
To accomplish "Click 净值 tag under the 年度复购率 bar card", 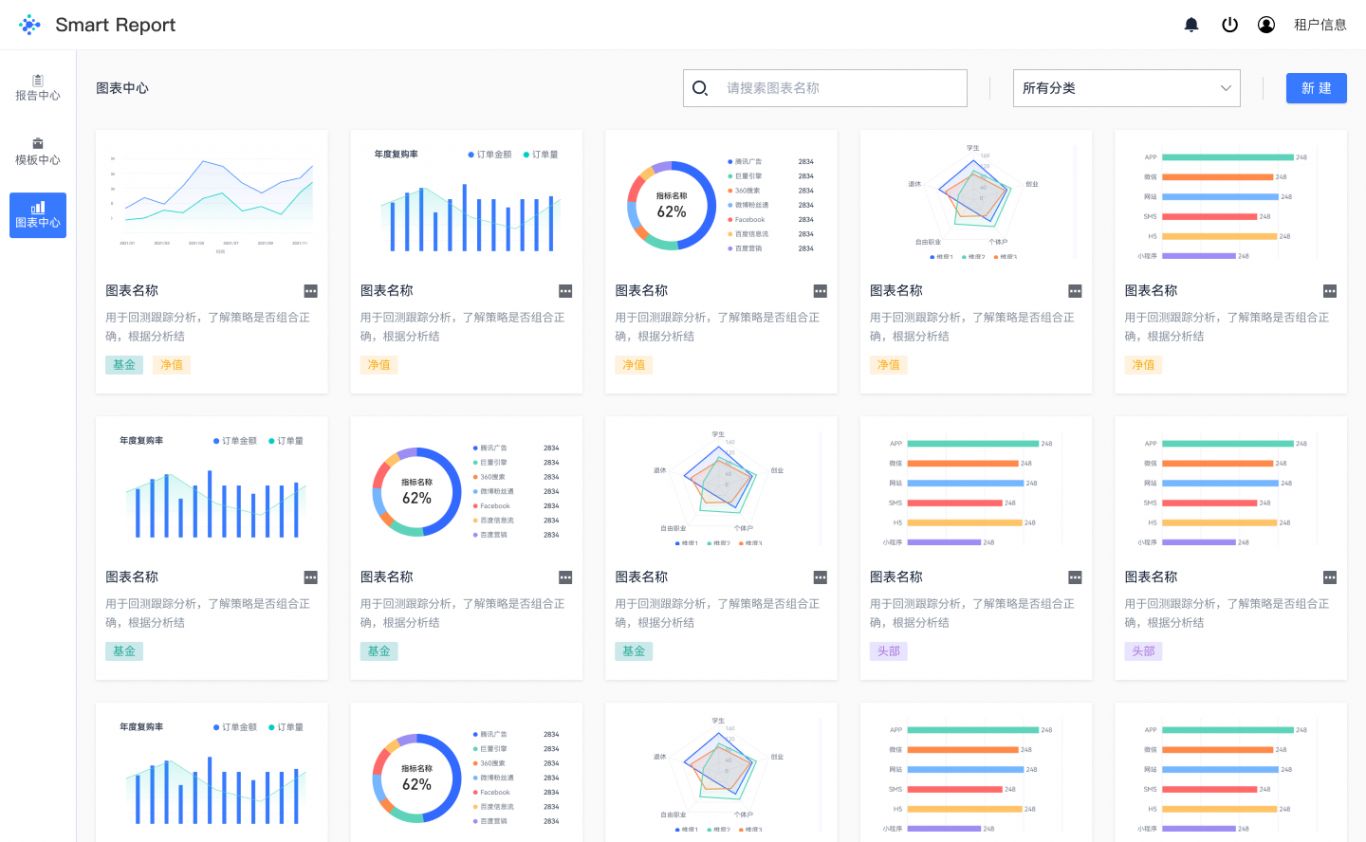I will tap(379, 365).
